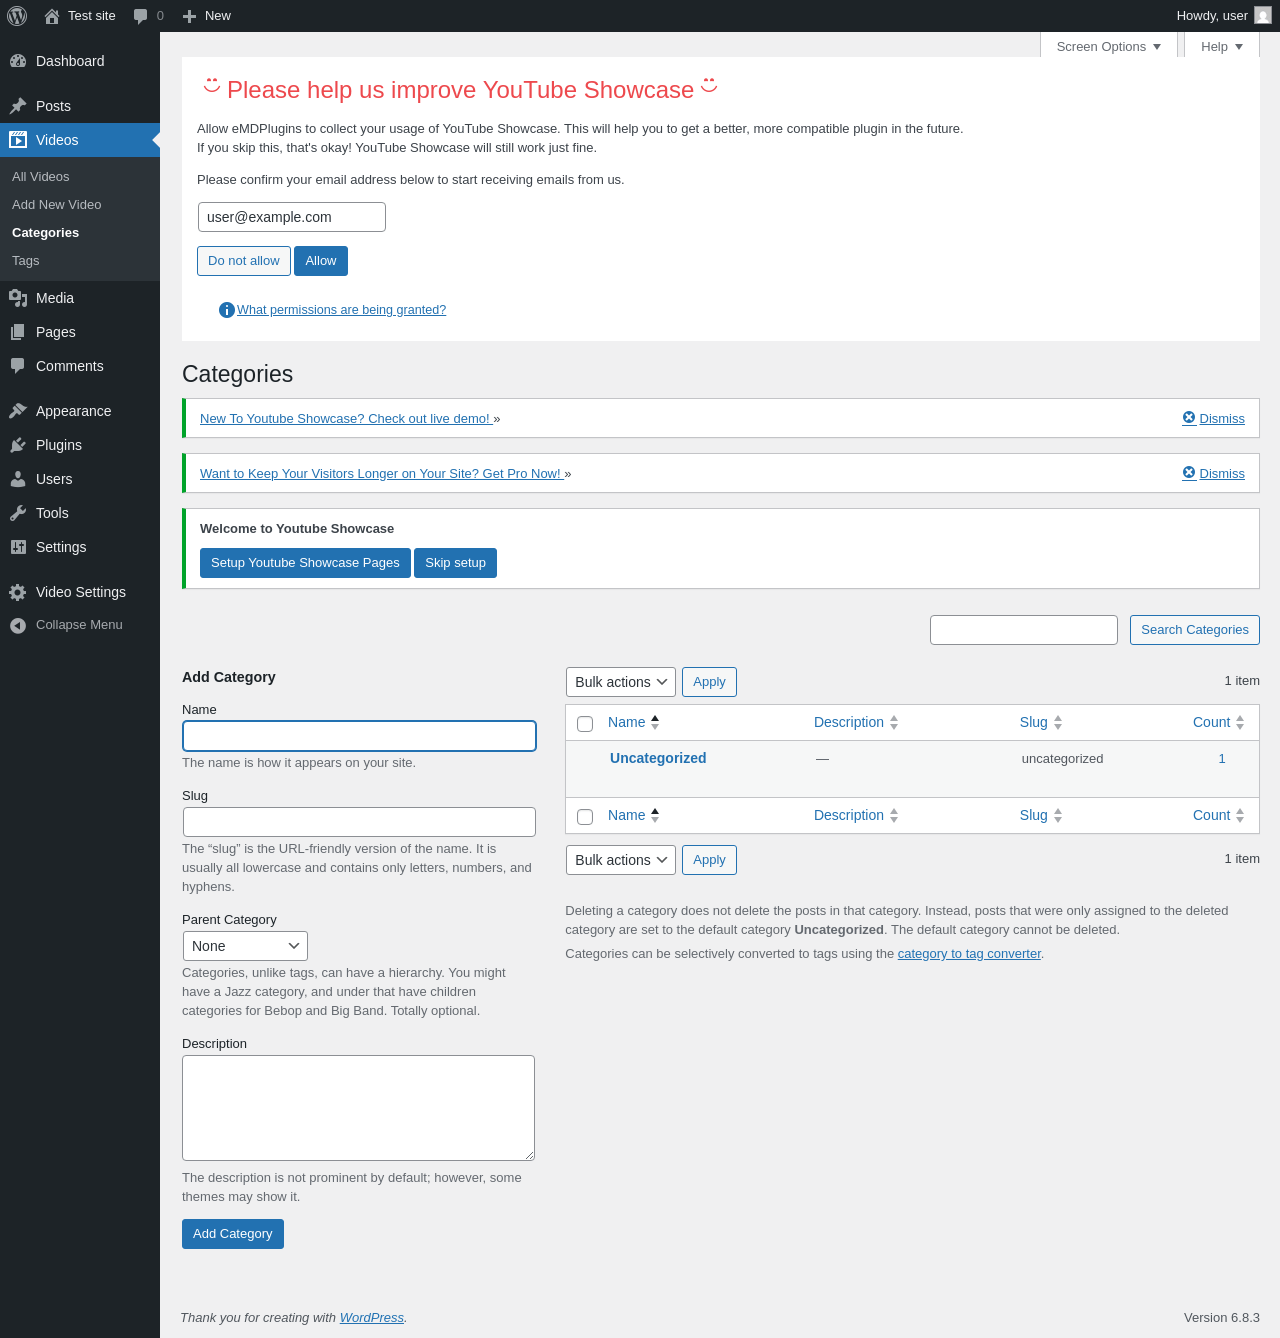Open All Videos in the sidebar submenu
This screenshot has width=1280, height=1338.
click(41, 177)
